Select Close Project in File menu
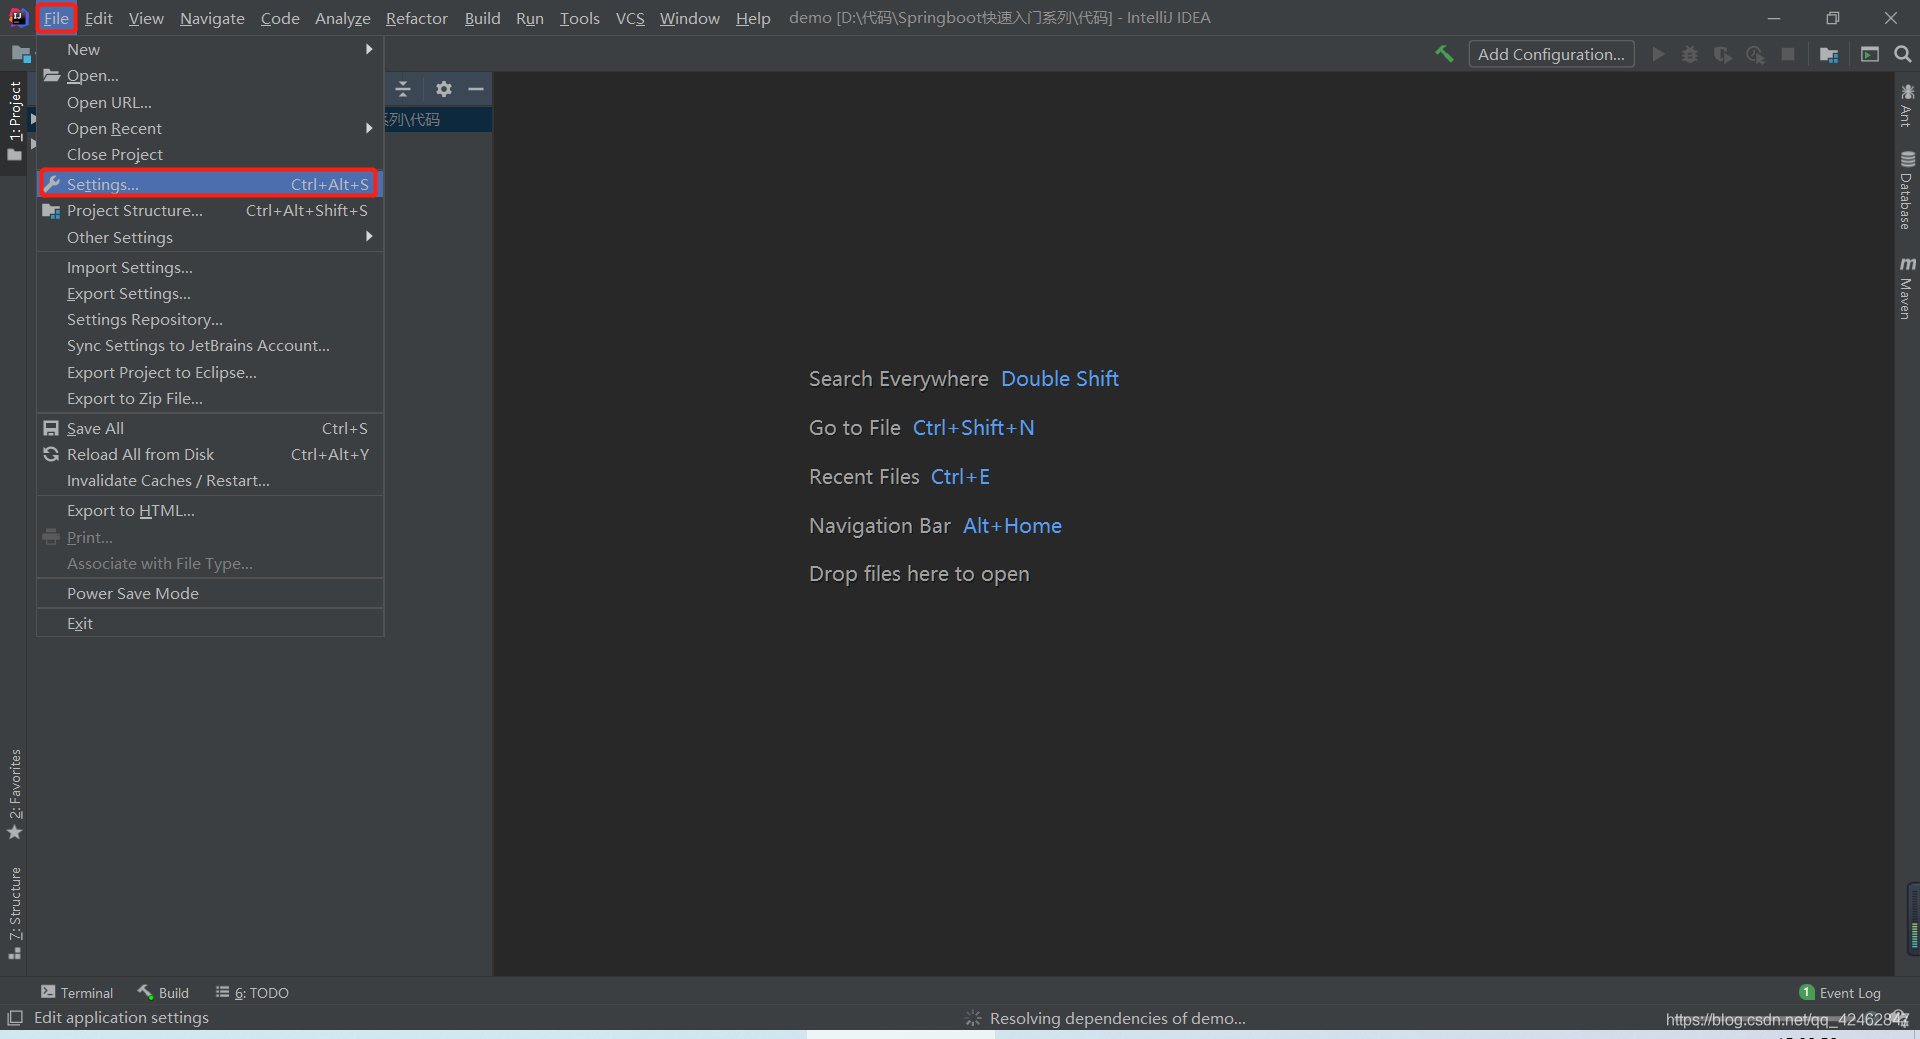1920x1039 pixels. pyautogui.click(x=210, y=154)
